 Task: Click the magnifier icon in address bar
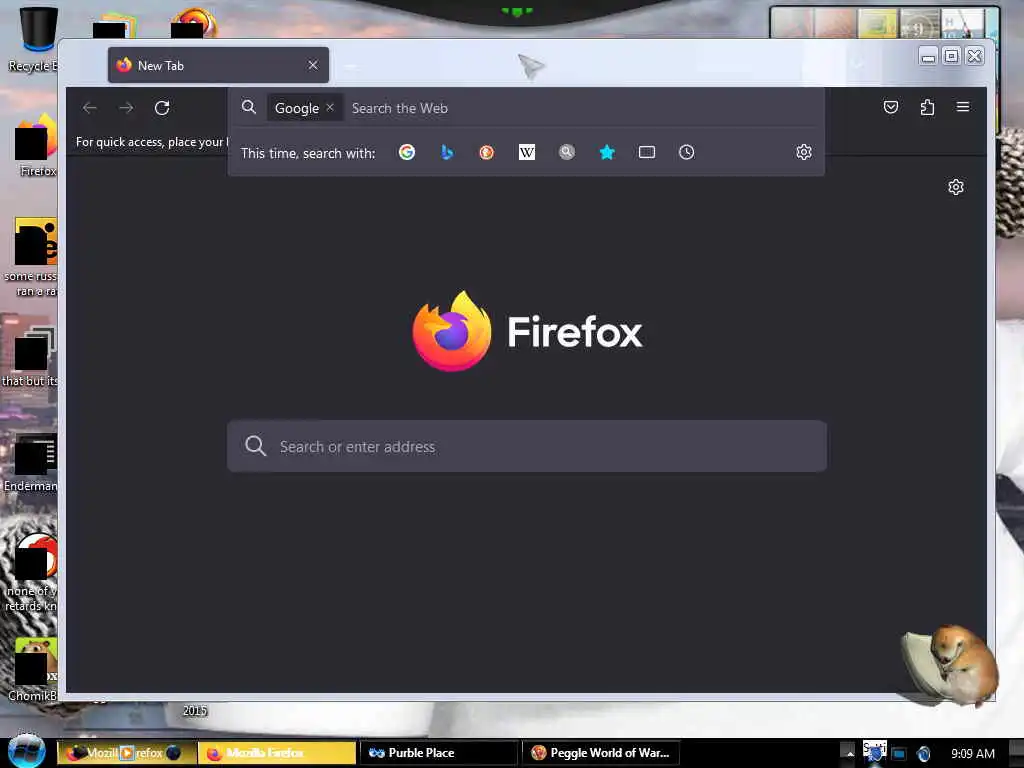click(249, 107)
